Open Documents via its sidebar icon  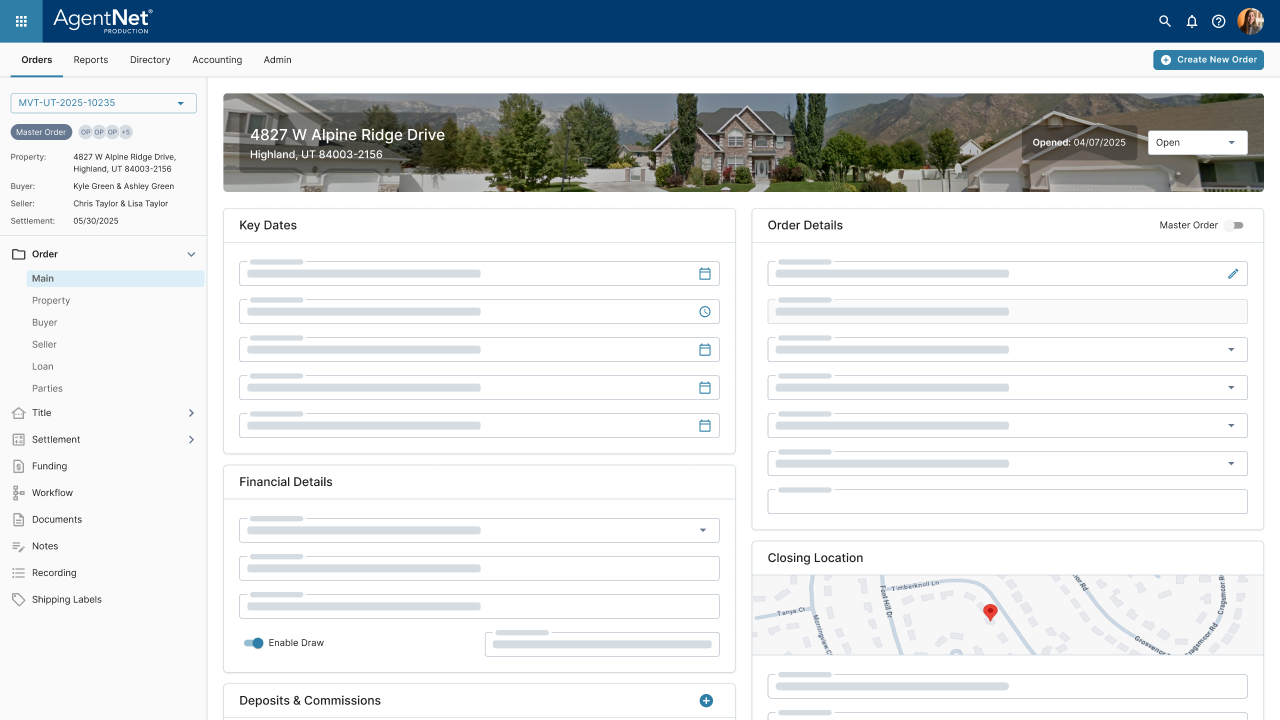(x=19, y=520)
